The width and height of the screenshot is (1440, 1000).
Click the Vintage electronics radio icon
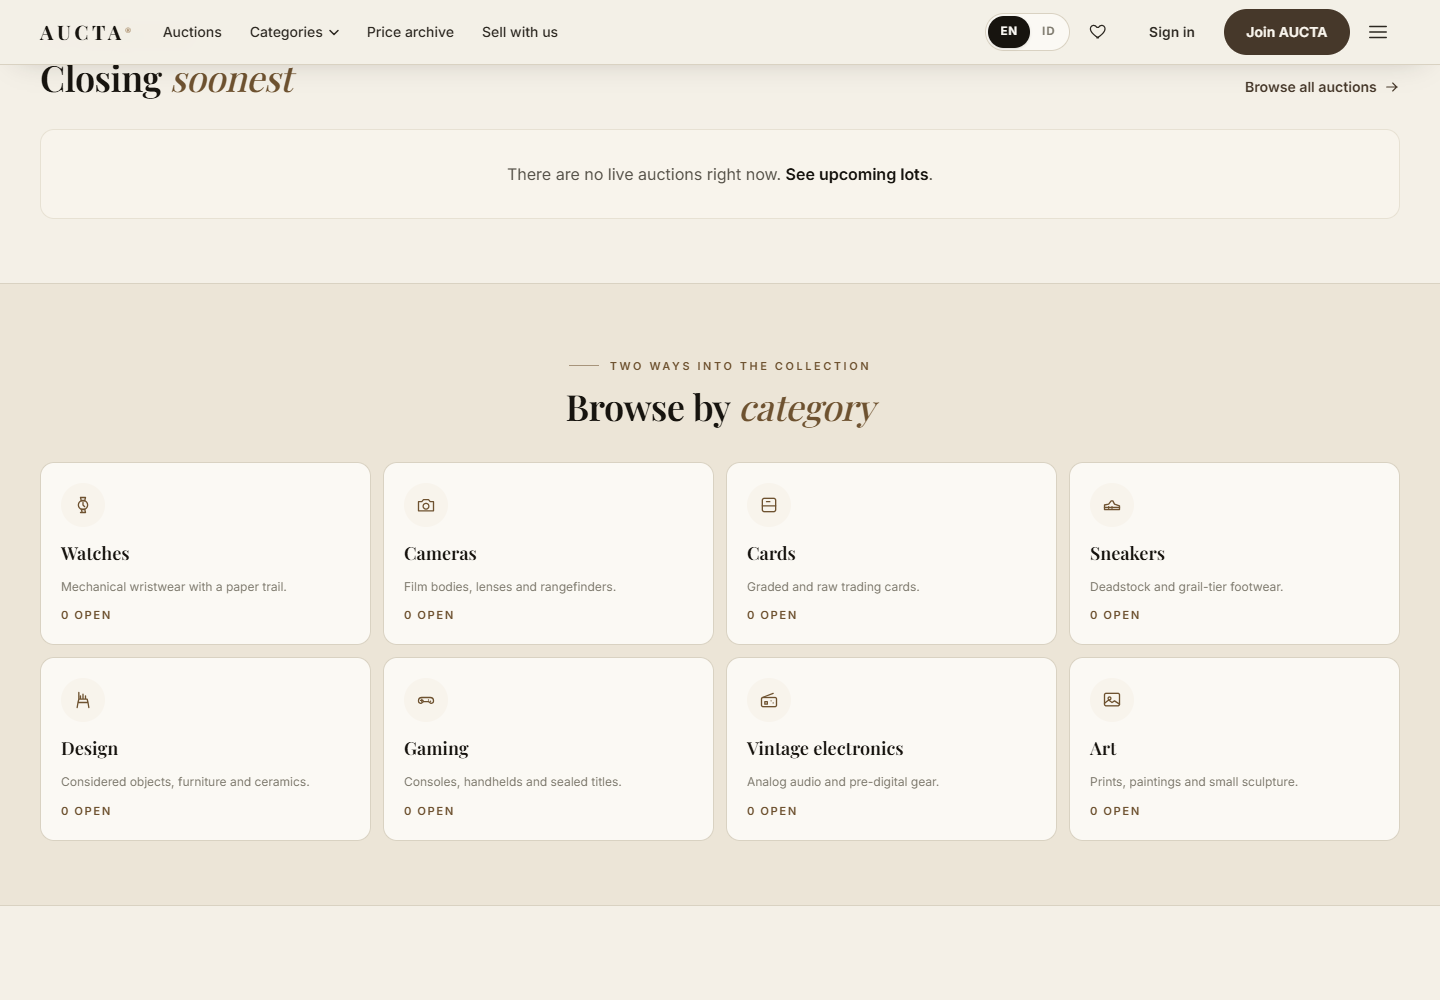[x=769, y=700]
